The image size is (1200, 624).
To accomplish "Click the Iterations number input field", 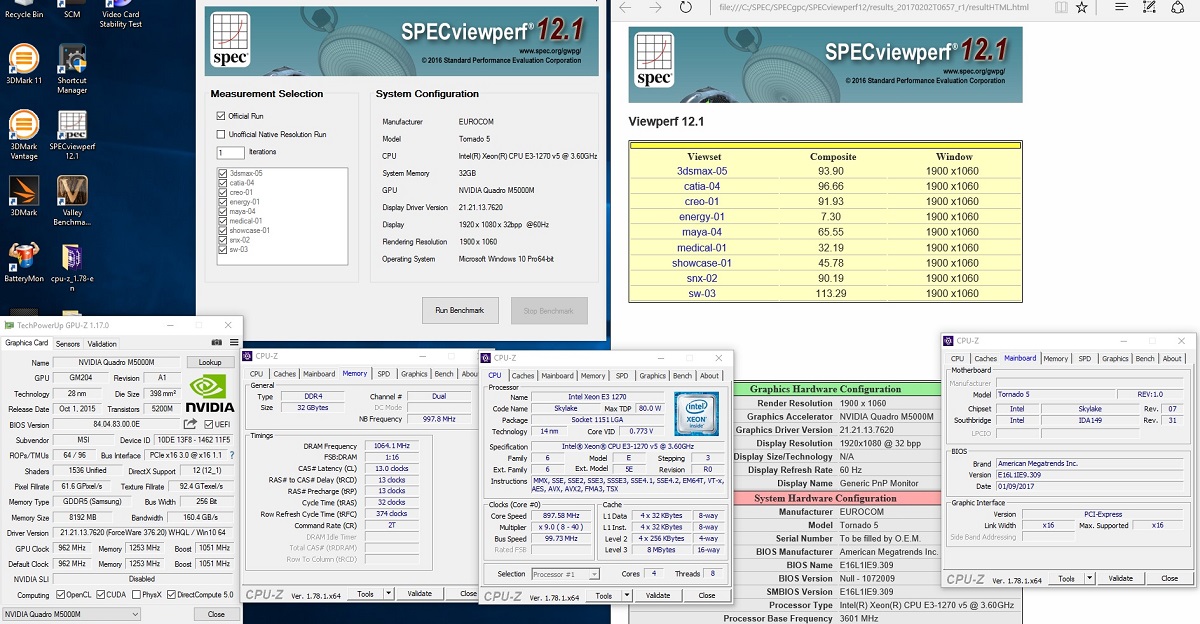I will (x=230, y=152).
